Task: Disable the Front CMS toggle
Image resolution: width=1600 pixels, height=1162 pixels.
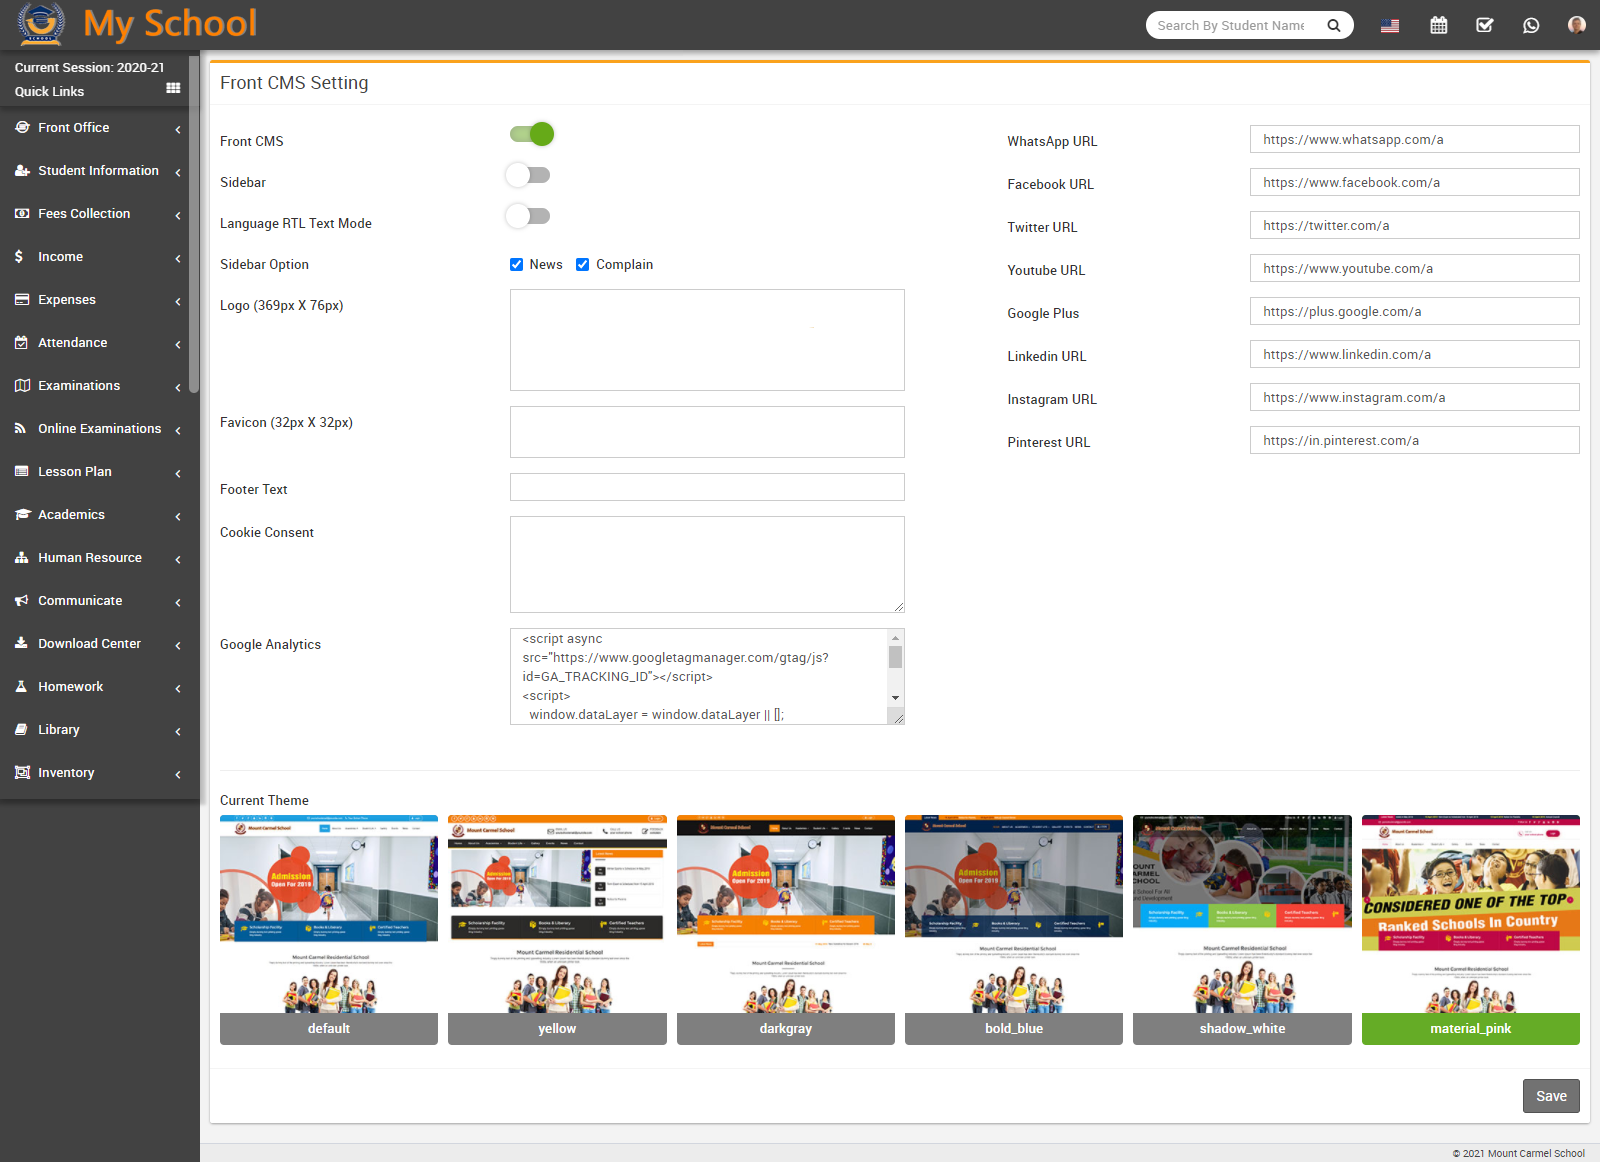Action: click(x=530, y=133)
